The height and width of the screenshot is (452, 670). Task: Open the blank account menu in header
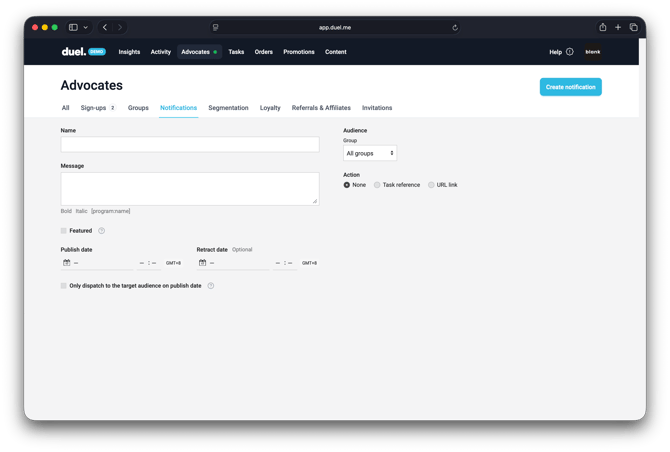coord(593,52)
